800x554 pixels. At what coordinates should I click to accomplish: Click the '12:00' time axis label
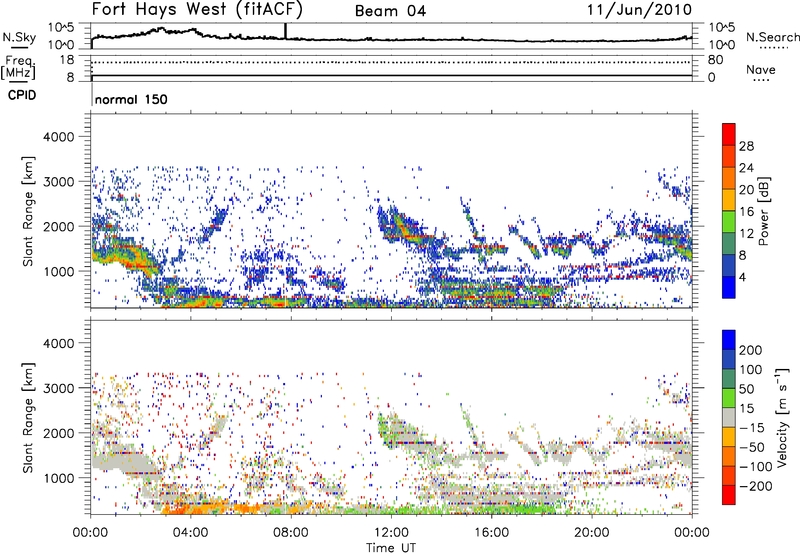point(391,533)
